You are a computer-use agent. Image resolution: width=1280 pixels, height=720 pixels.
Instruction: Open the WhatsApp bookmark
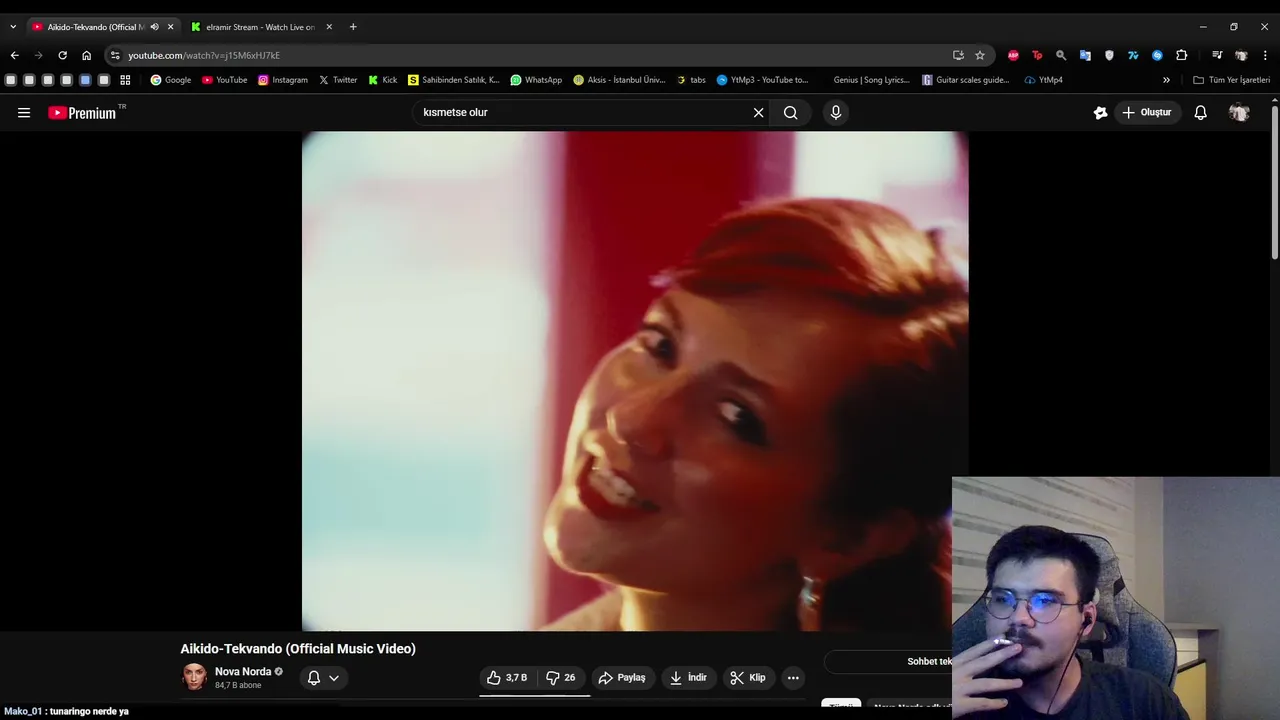coord(536,80)
